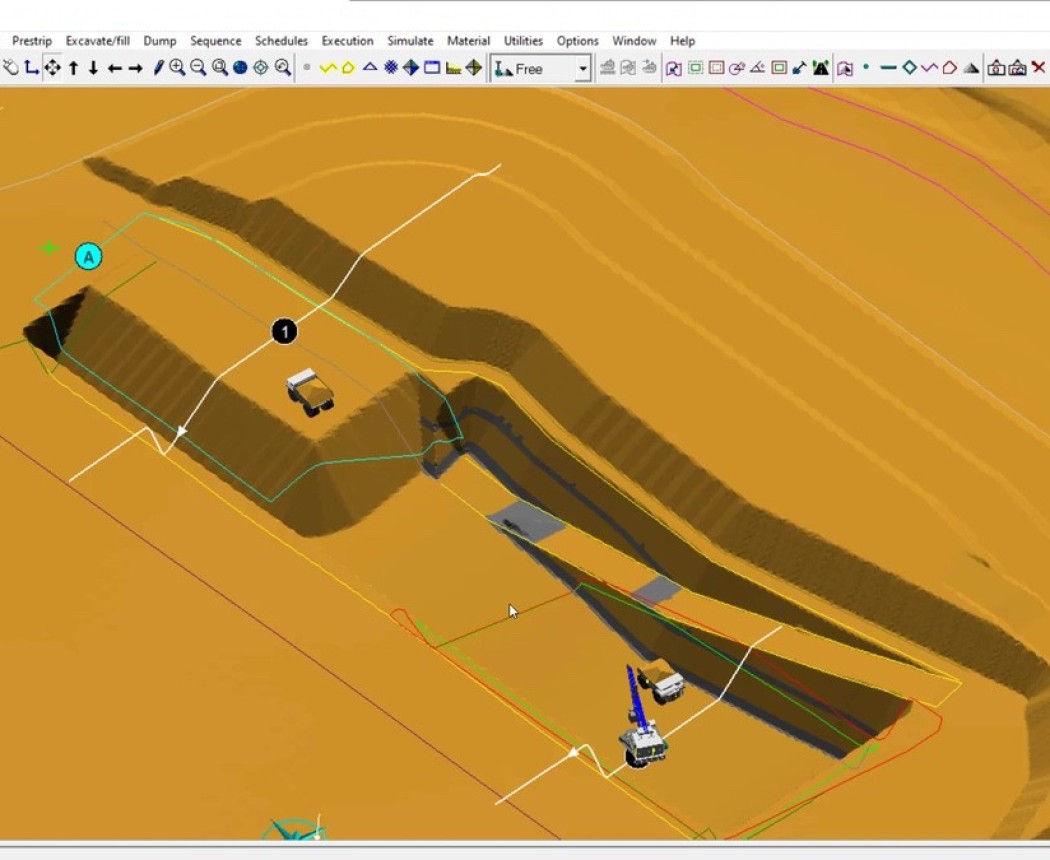Open the Sequence menu
1050x860 pixels.
[216, 41]
